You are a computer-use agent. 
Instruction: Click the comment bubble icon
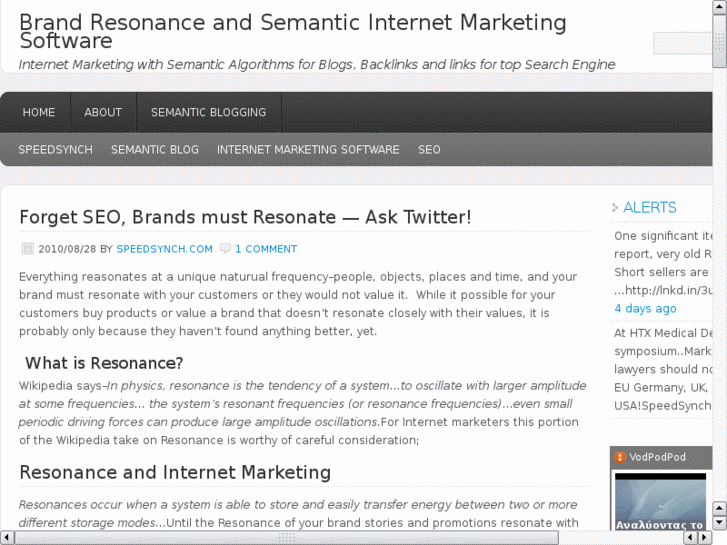point(225,249)
